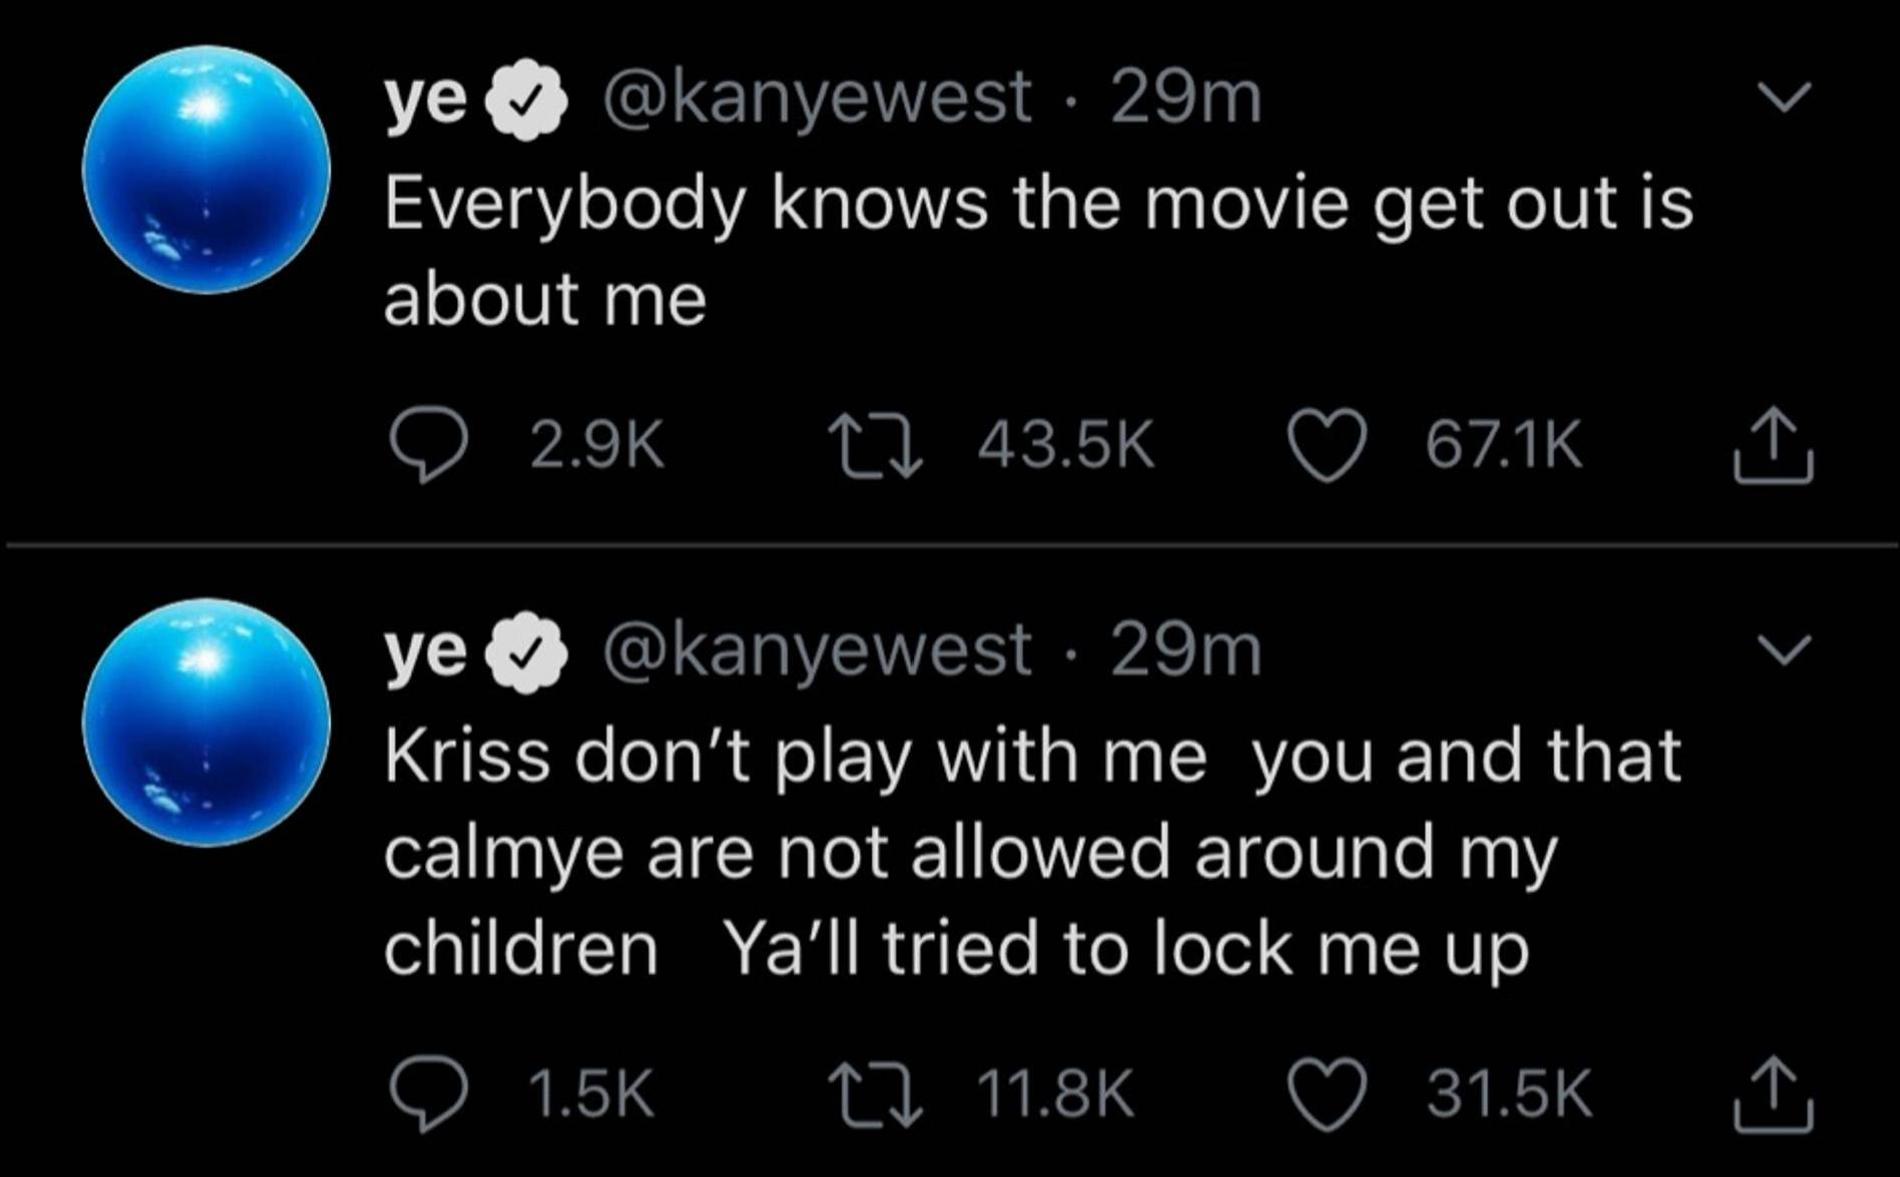Share the 'Kriss don't play' tweet
1900x1177 pixels.
click(1773, 1094)
